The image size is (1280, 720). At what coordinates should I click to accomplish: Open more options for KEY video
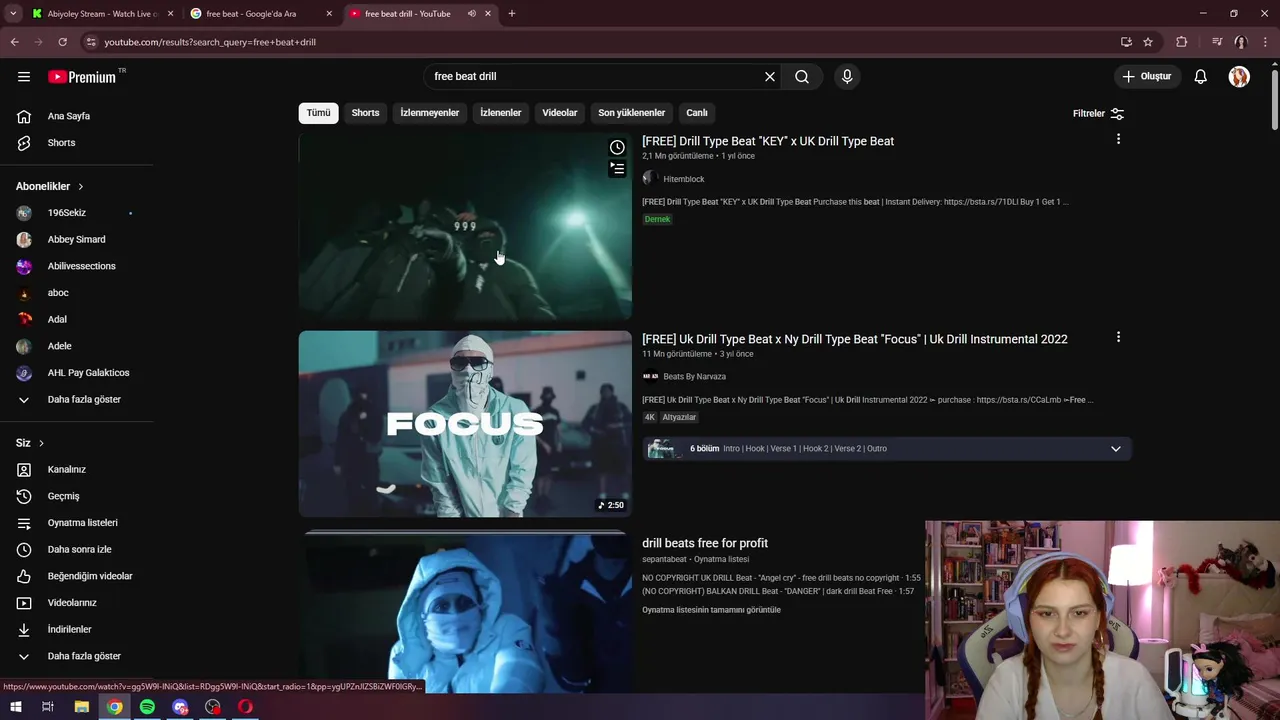tap(1118, 139)
